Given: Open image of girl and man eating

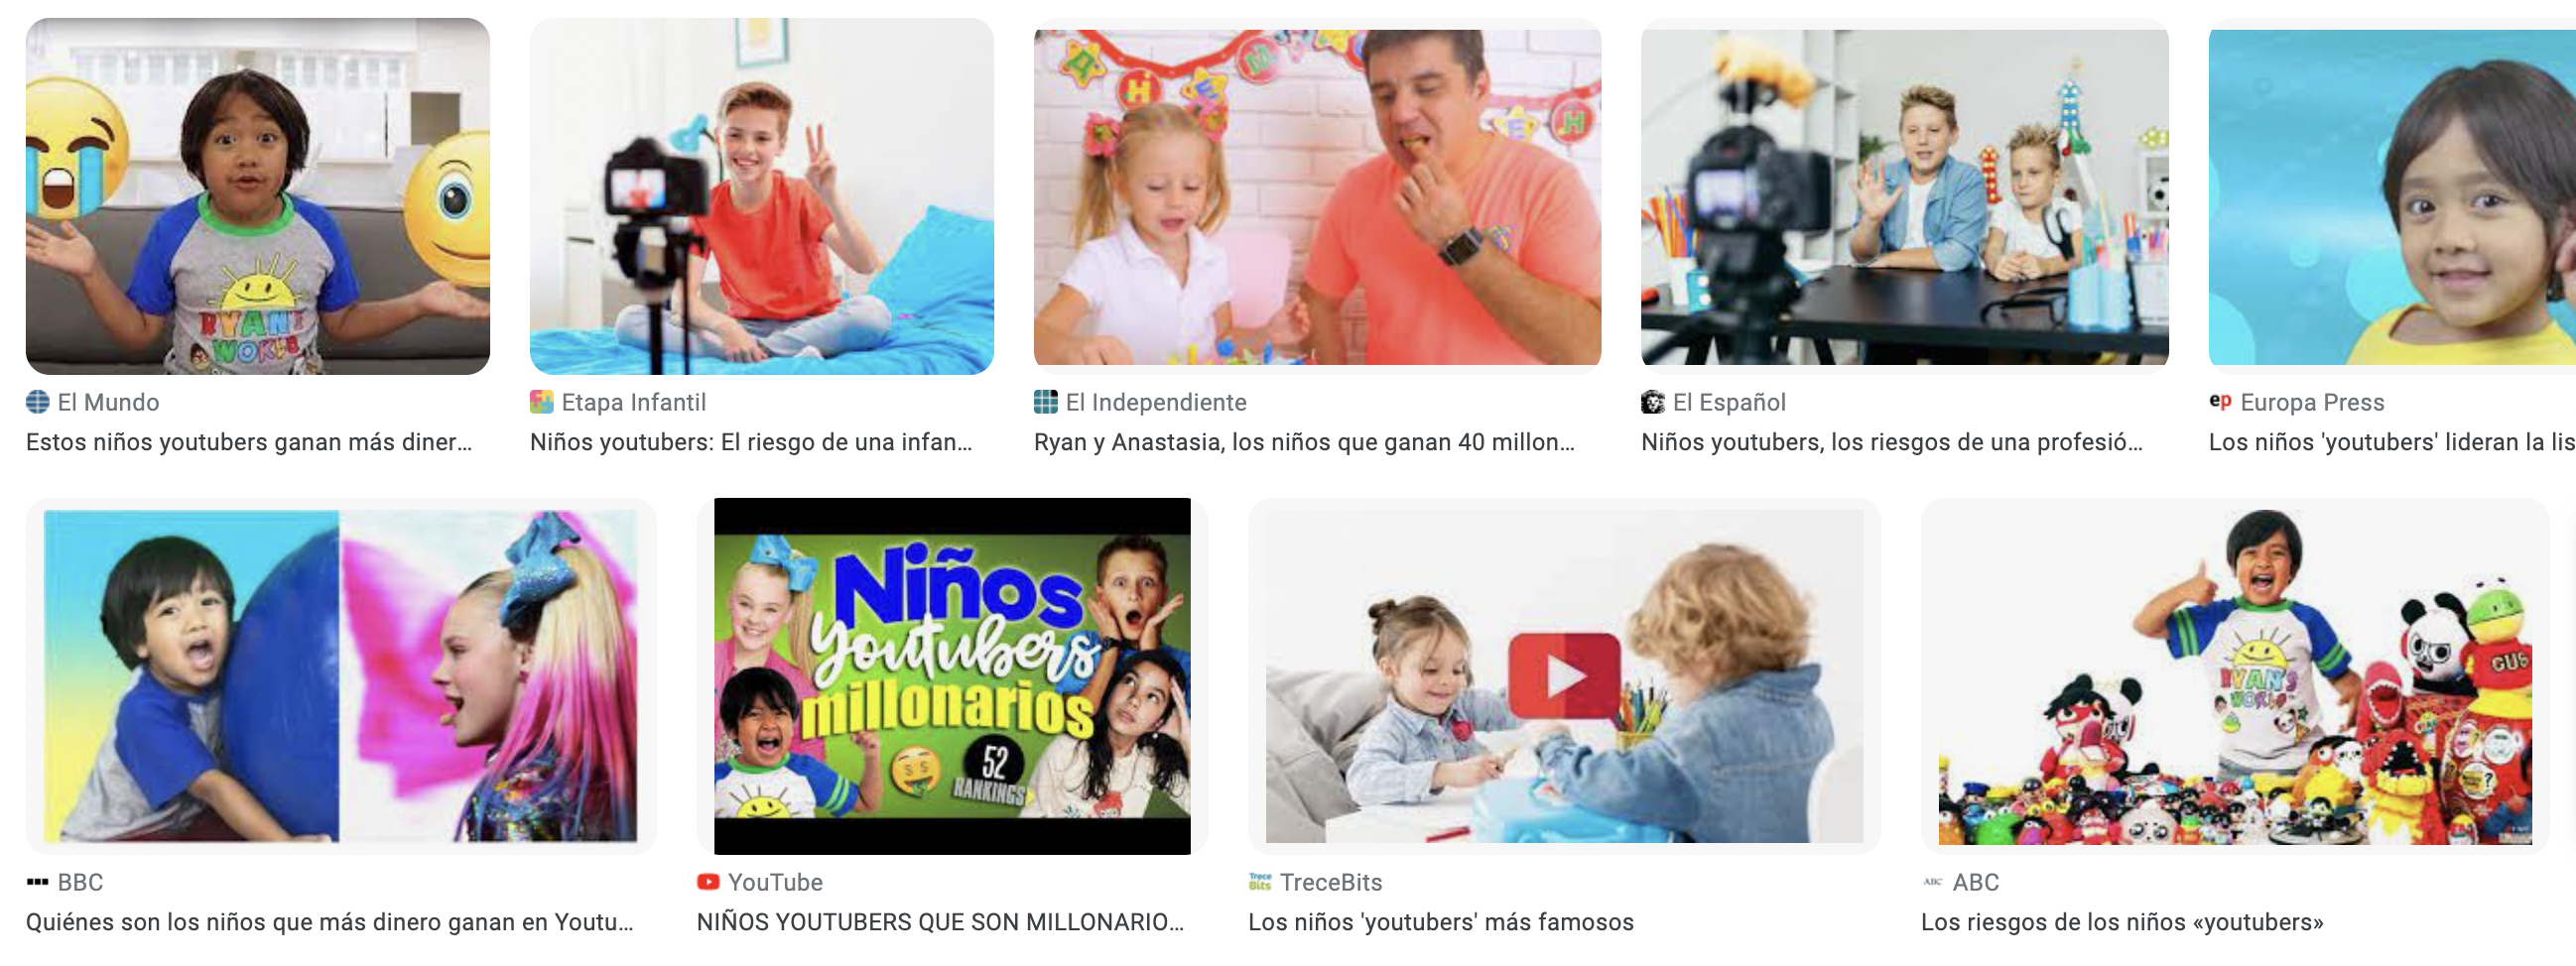Looking at the screenshot, I should pyautogui.click(x=1317, y=196).
